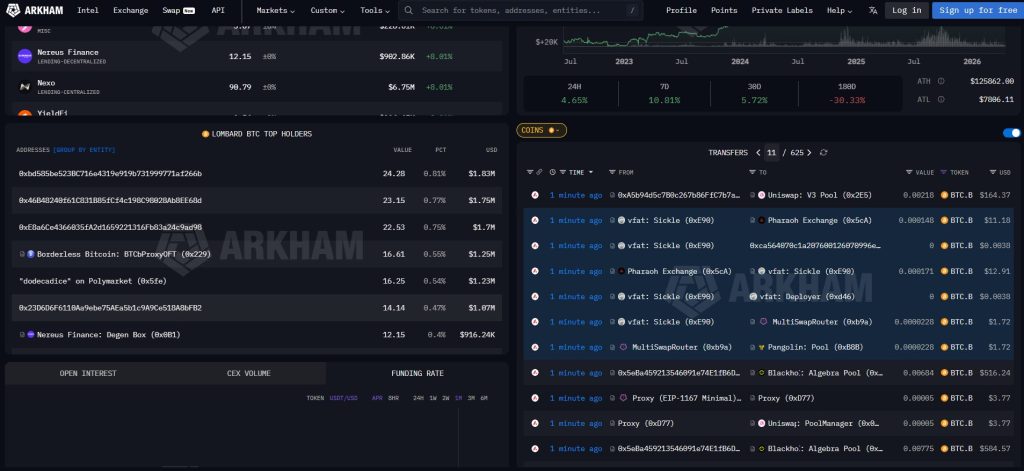The image size is (1024, 471).
Task: Click Sign up for free button
Action: click(x=977, y=10)
